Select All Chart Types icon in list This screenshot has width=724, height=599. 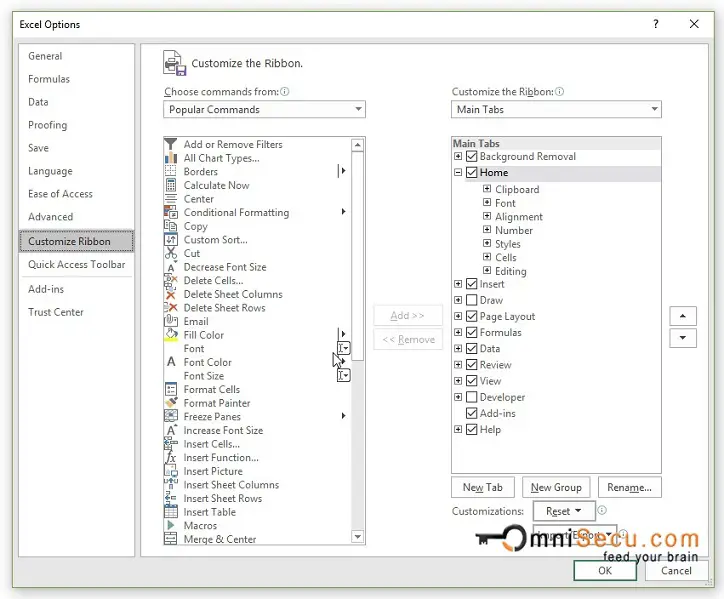point(171,158)
